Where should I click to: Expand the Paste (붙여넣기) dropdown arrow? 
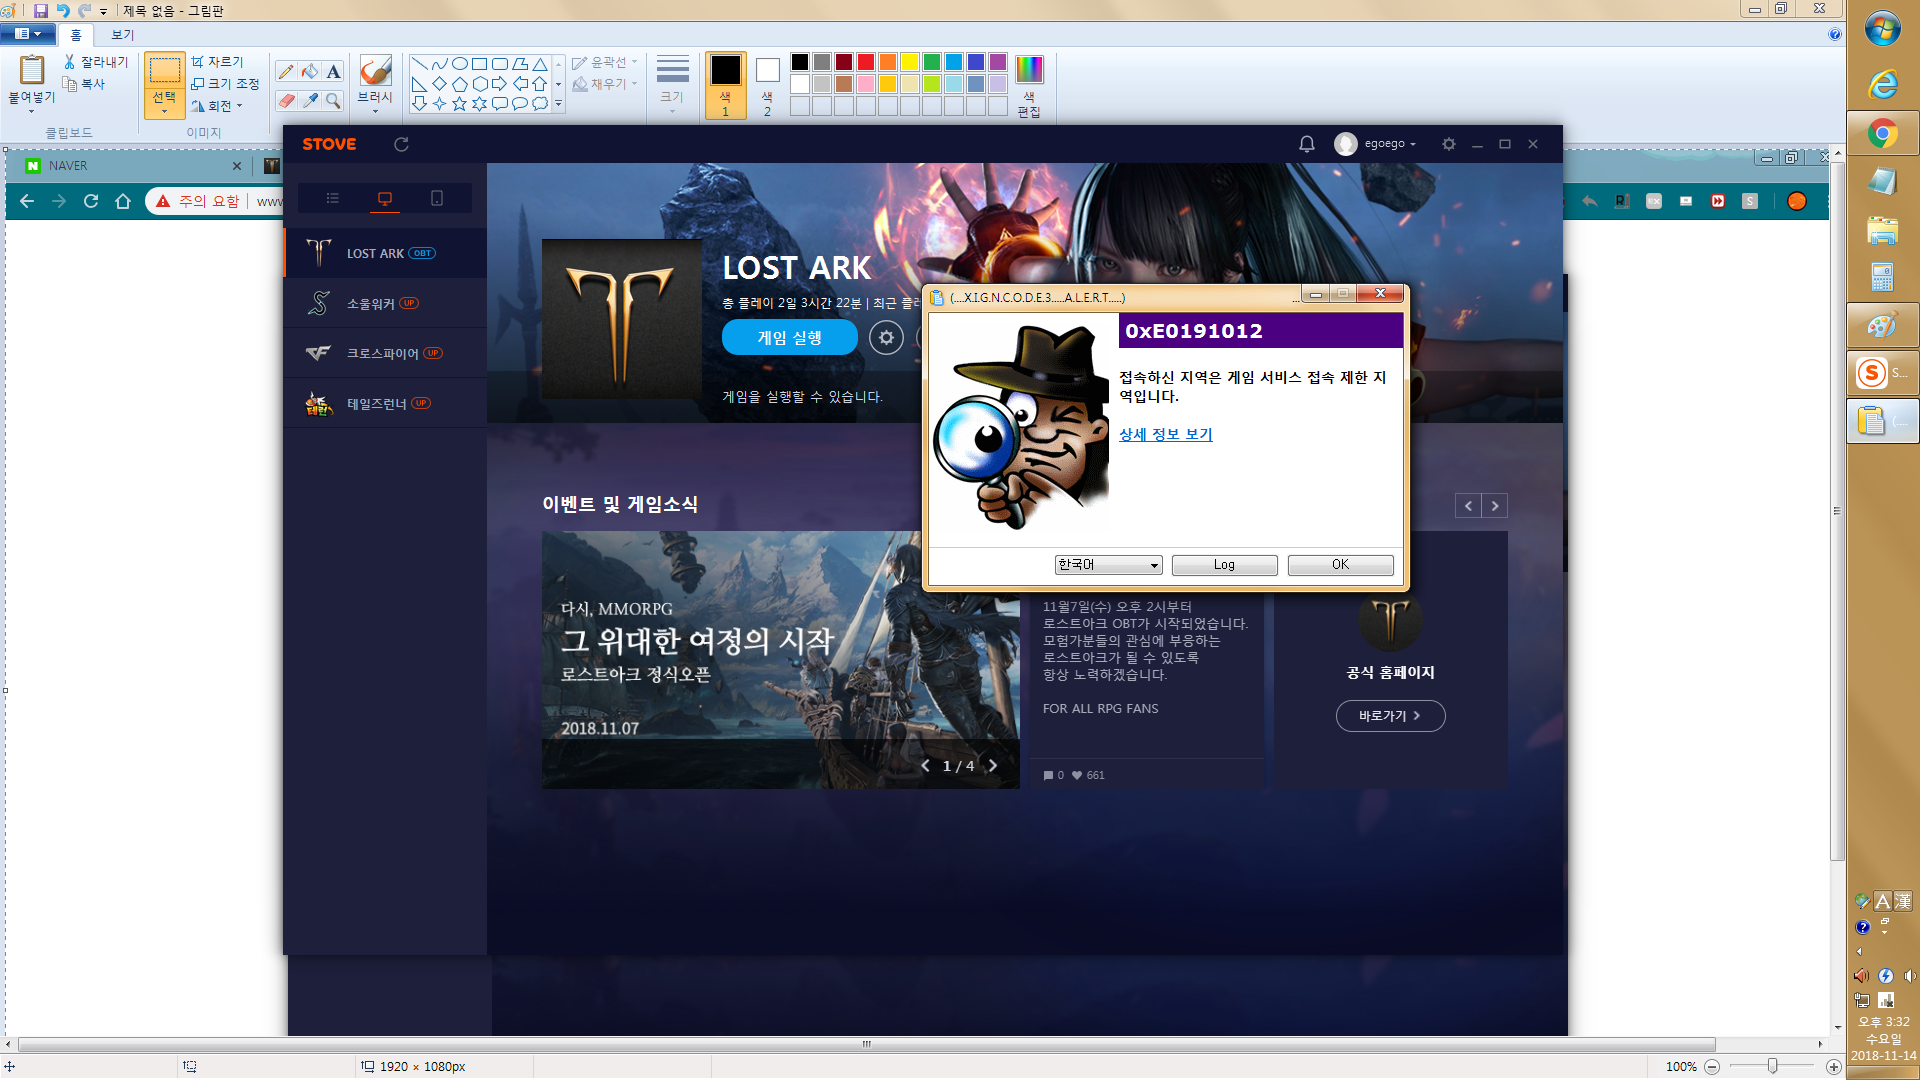tap(31, 112)
